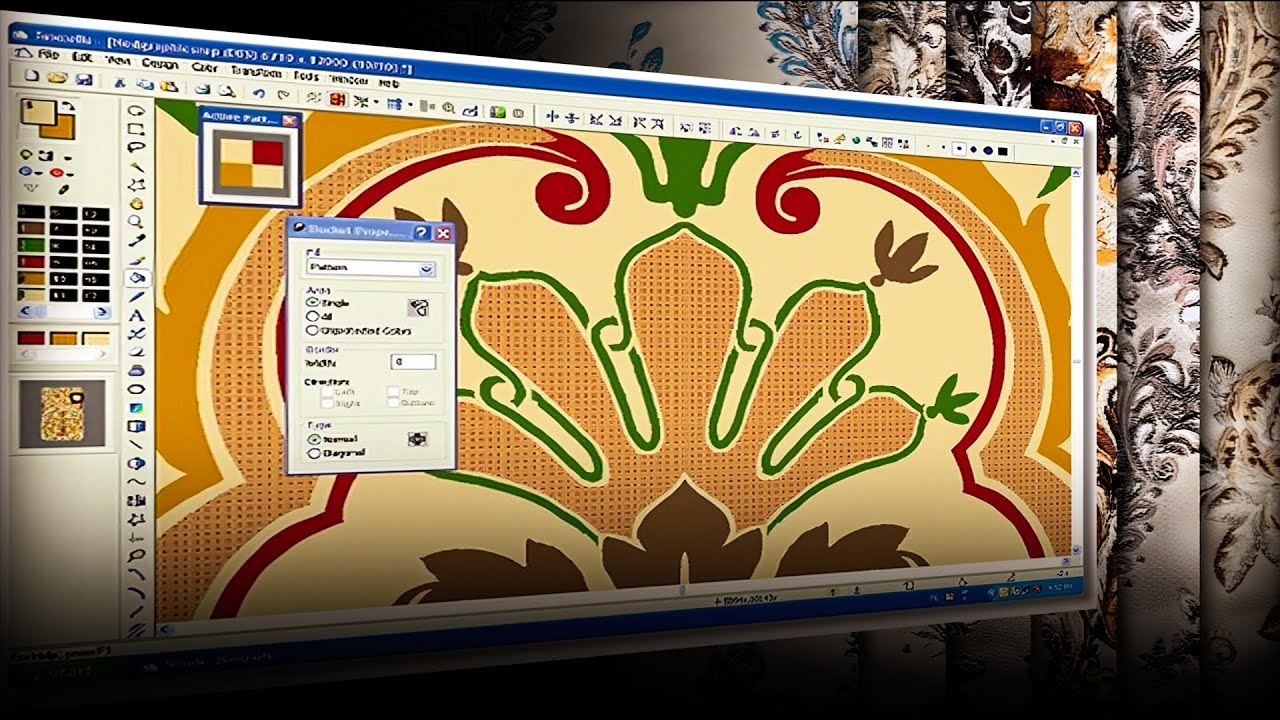The height and width of the screenshot is (720, 1280).
Task: Select the ellipse selection tool
Action: click(137, 109)
